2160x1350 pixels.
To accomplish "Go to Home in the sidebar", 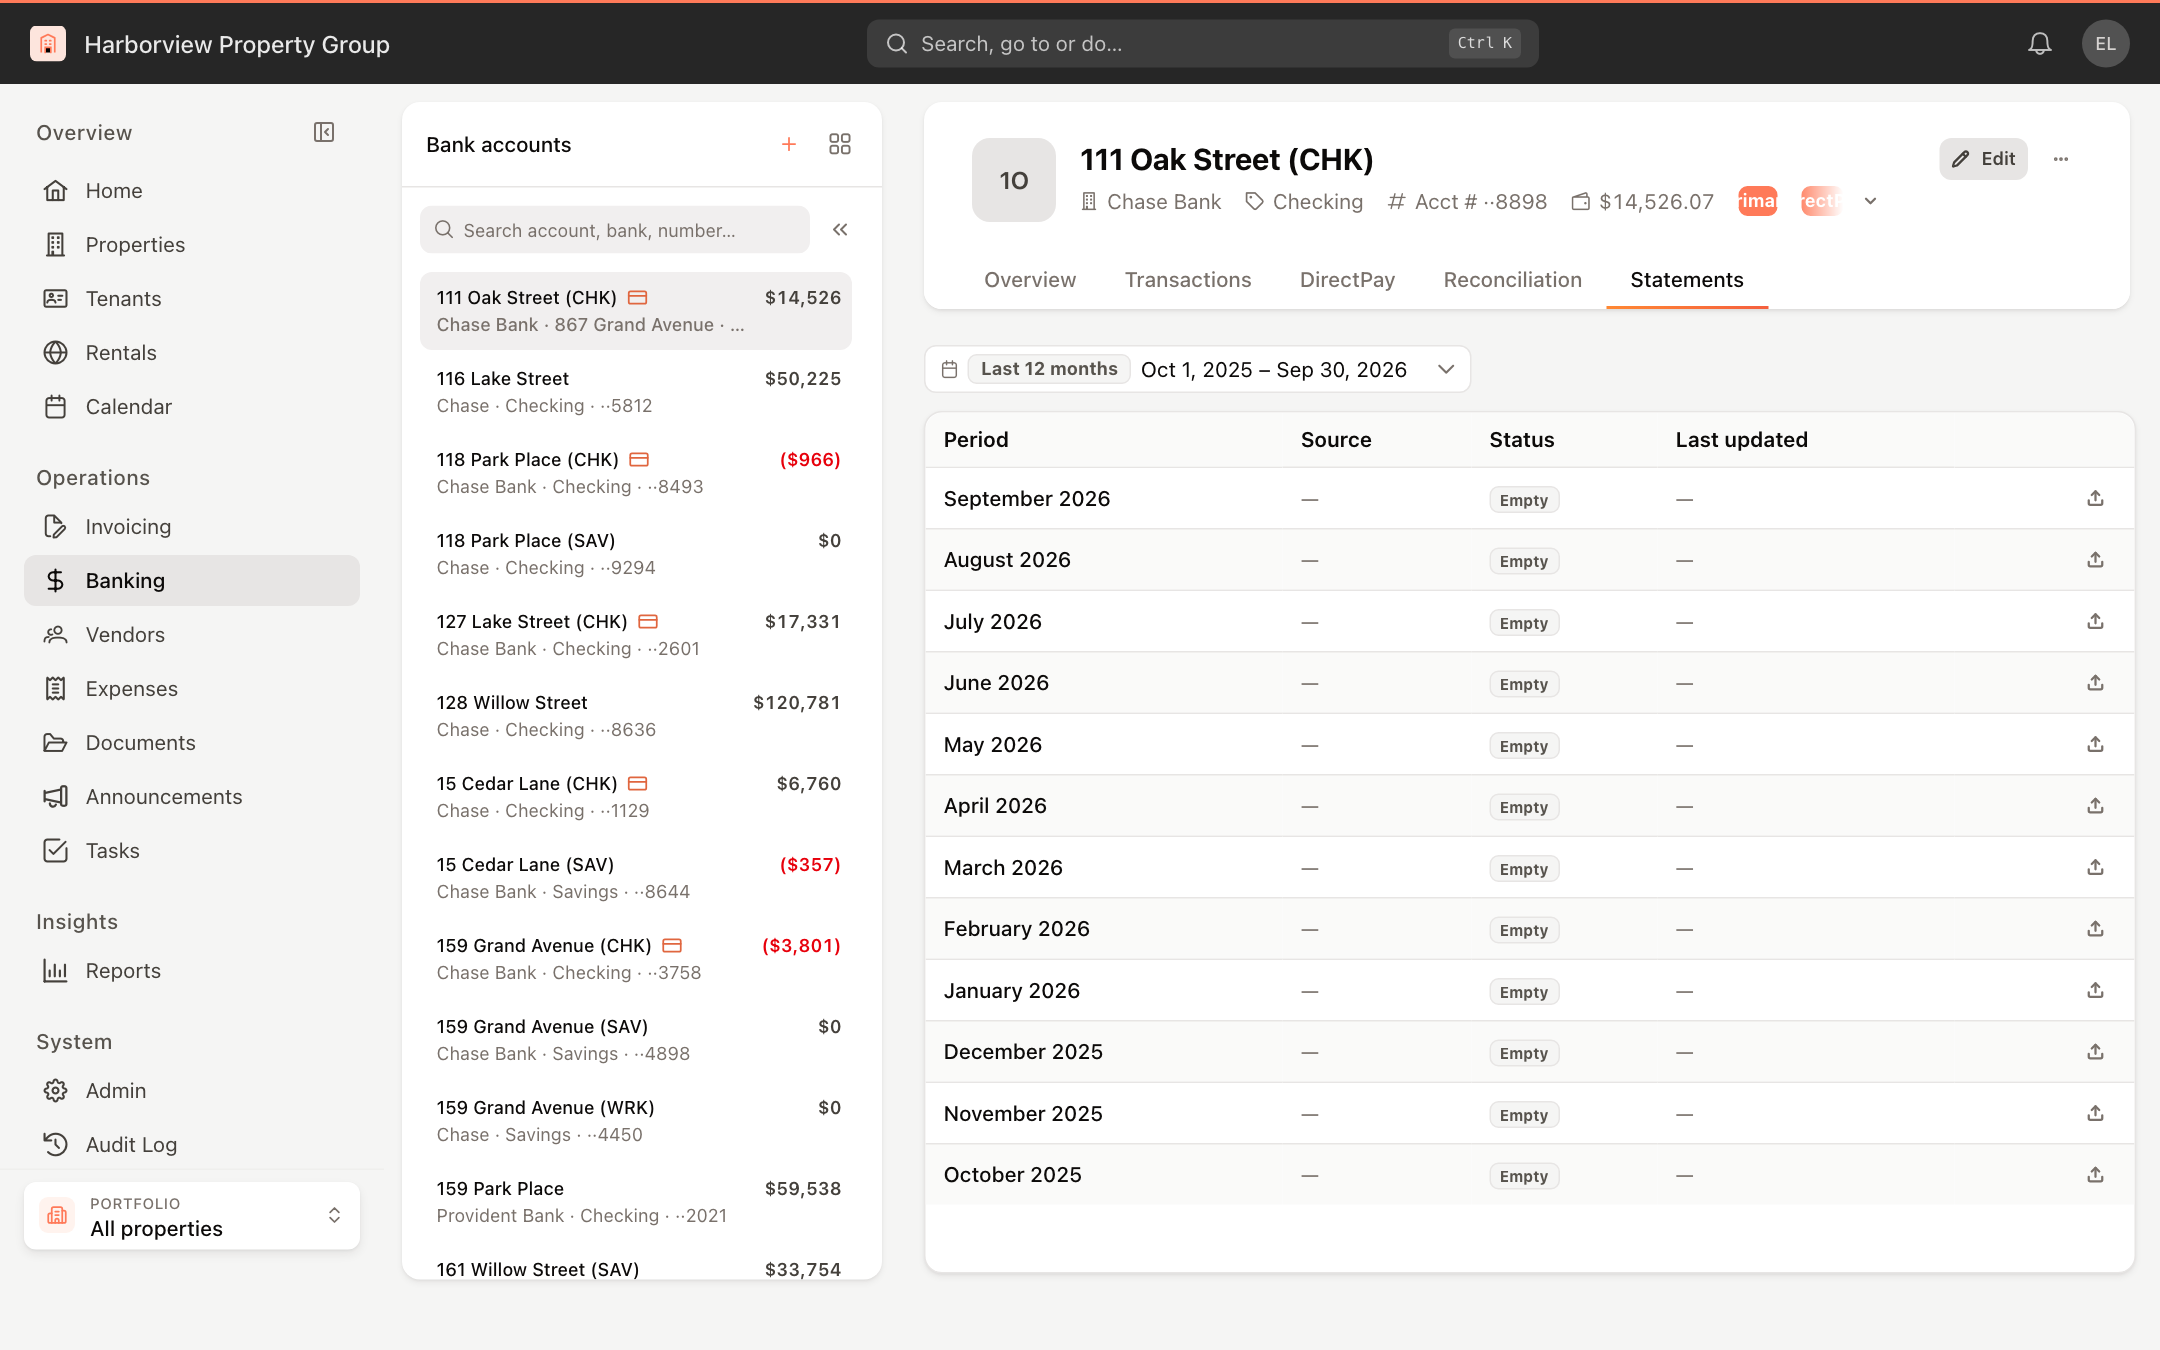I will [x=192, y=191].
